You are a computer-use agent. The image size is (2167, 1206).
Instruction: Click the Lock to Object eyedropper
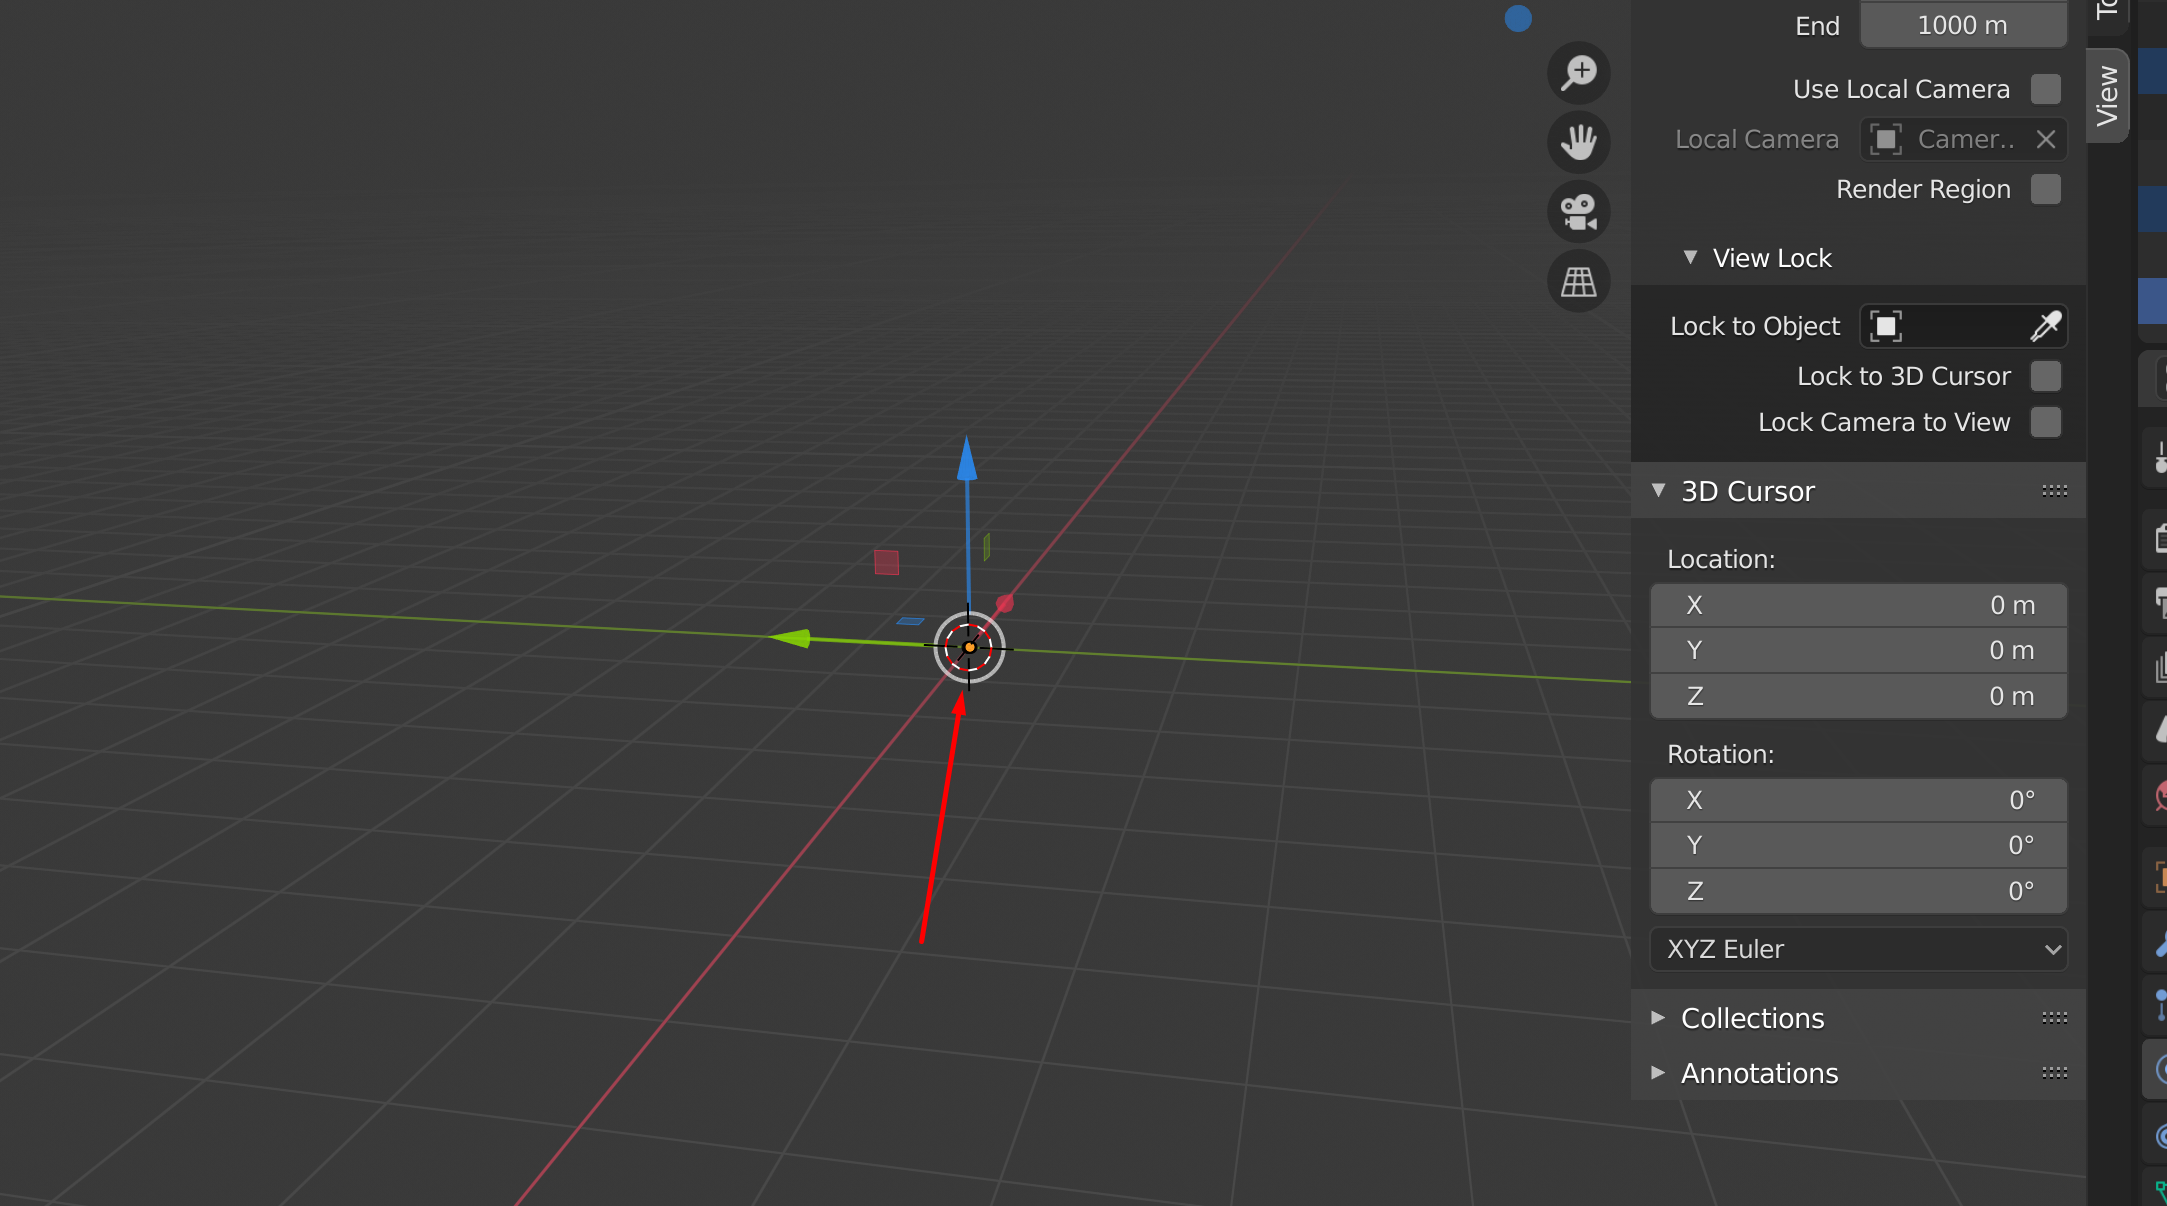coord(2045,326)
